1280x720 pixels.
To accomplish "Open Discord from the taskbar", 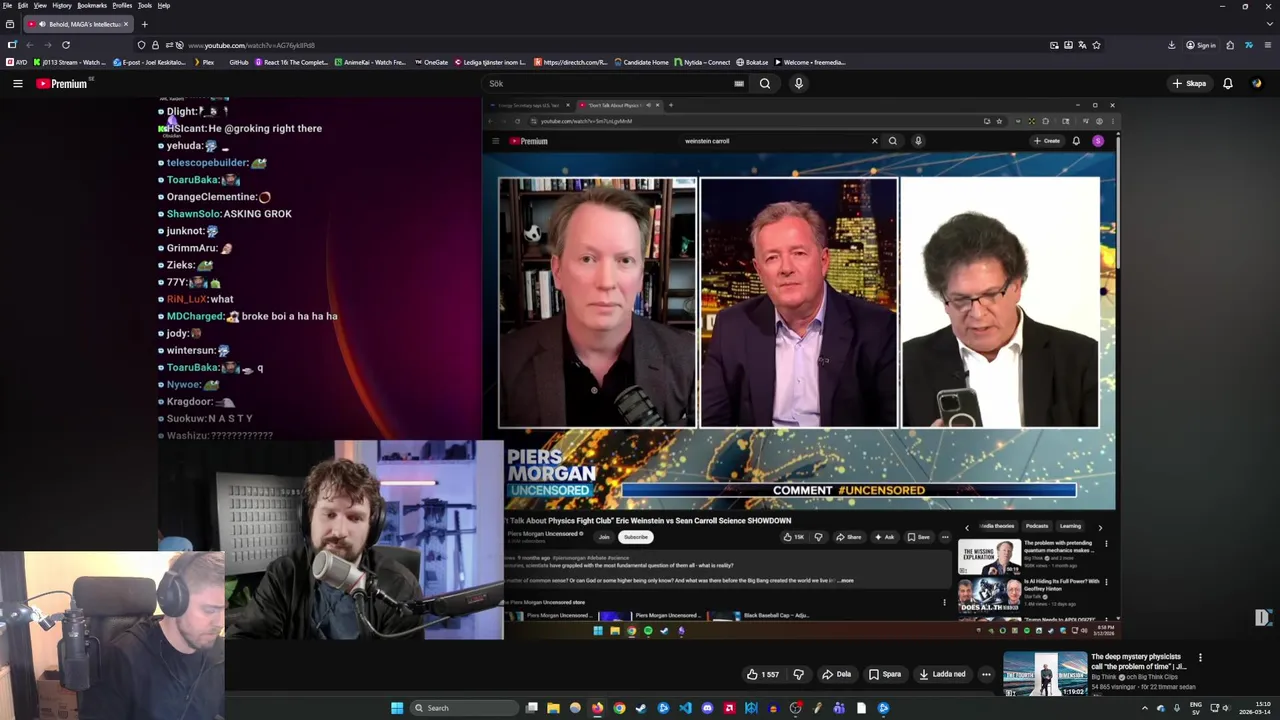I will point(707,708).
